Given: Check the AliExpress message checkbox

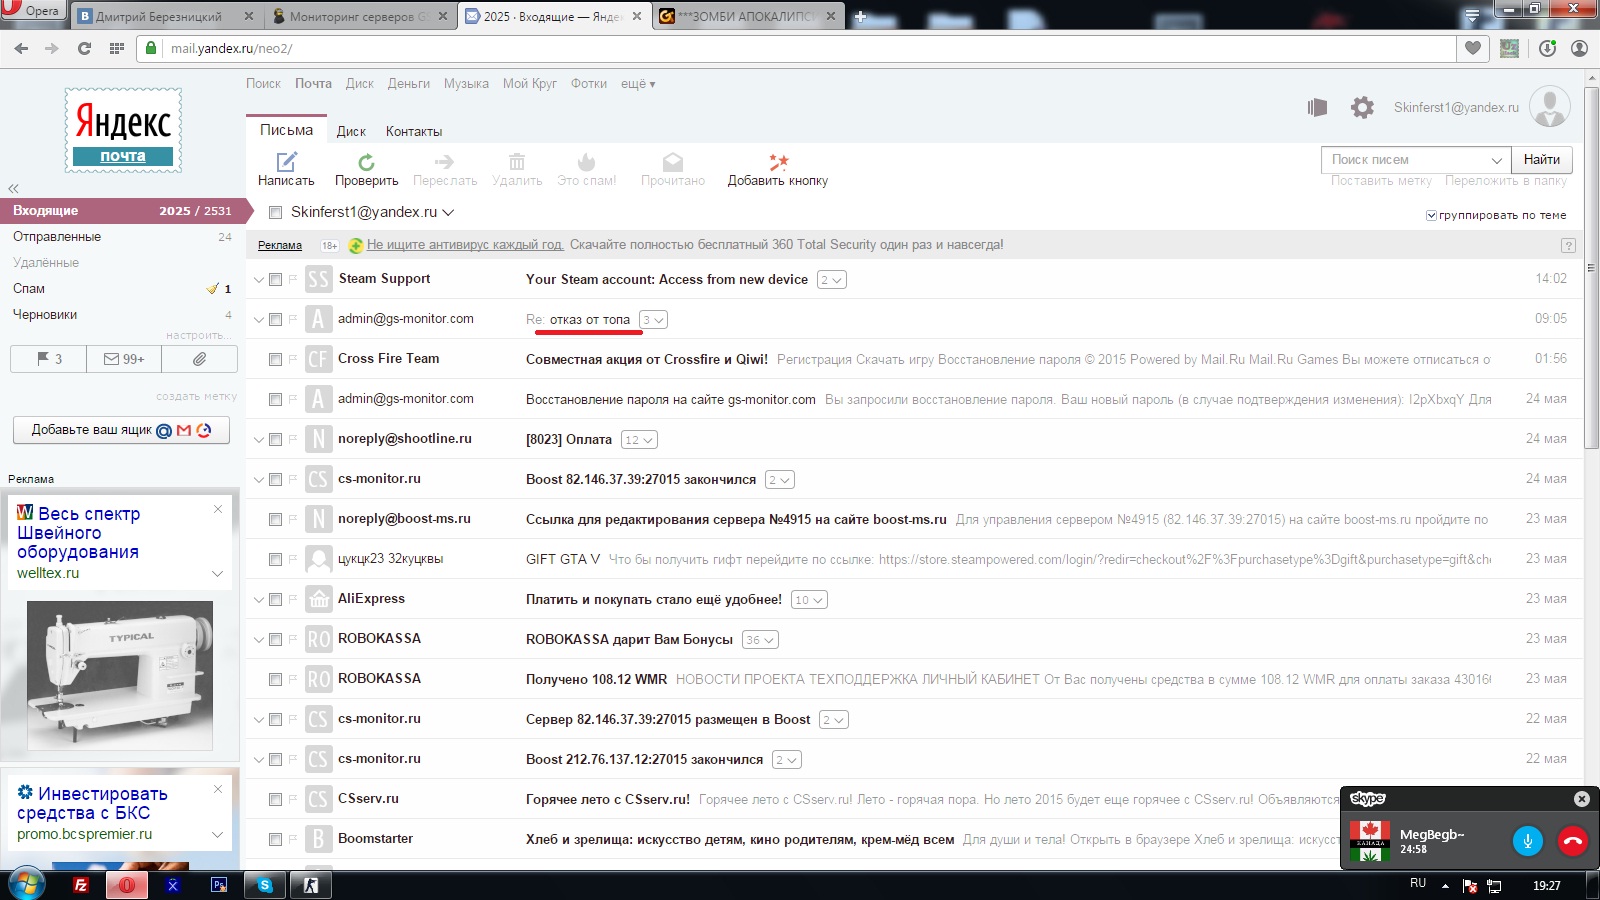Looking at the screenshot, I should [x=275, y=599].
